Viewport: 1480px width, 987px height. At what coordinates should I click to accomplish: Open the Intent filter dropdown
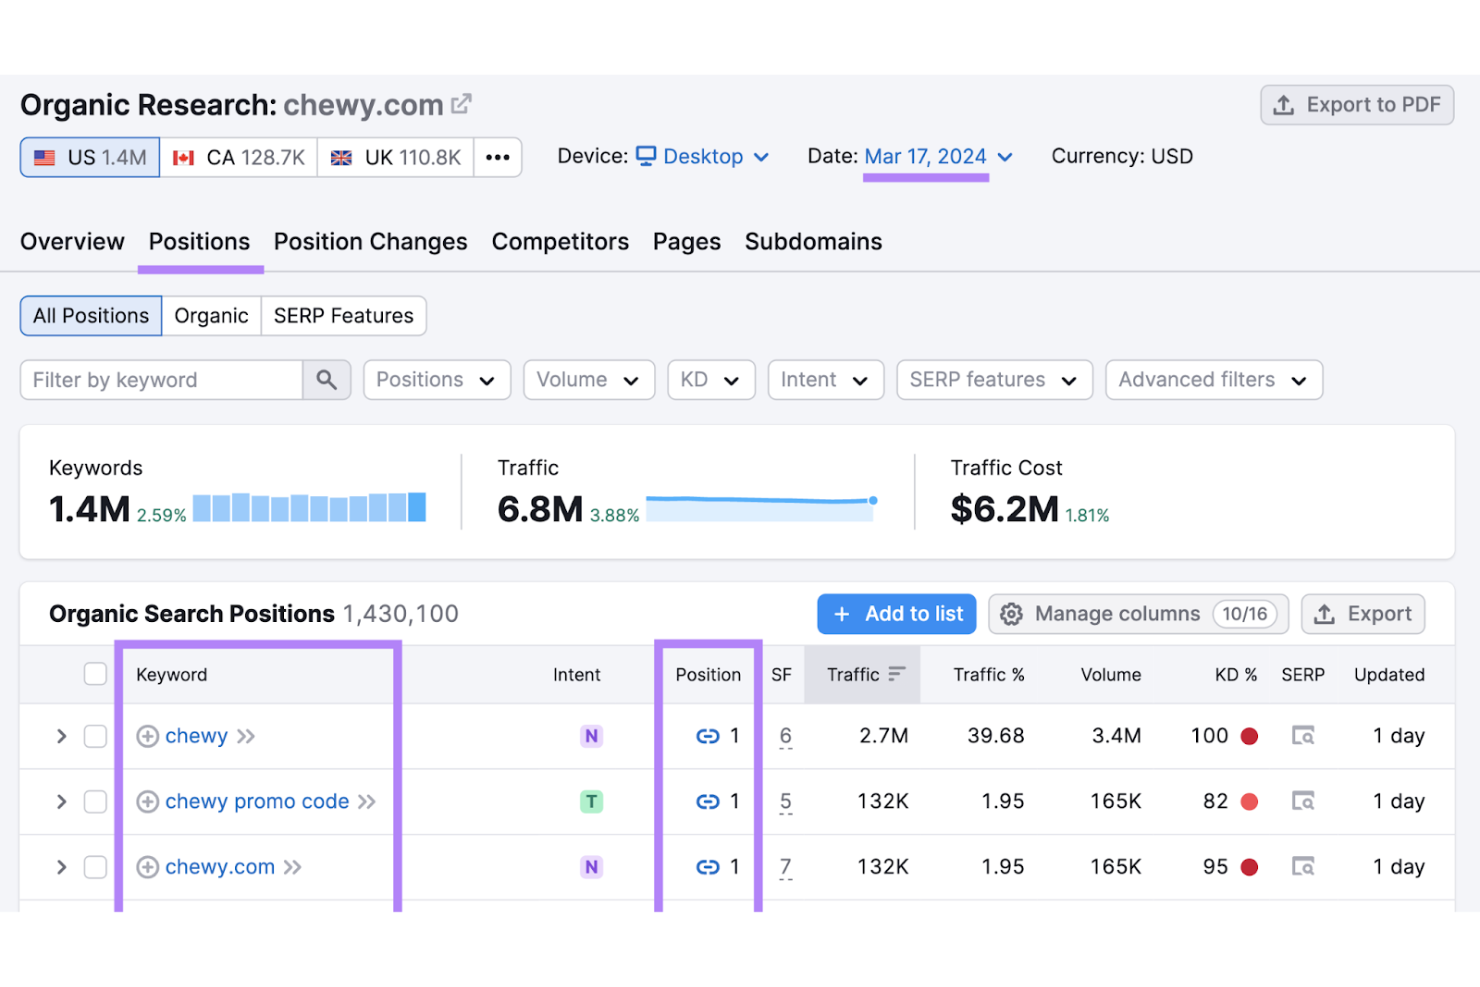826,380
